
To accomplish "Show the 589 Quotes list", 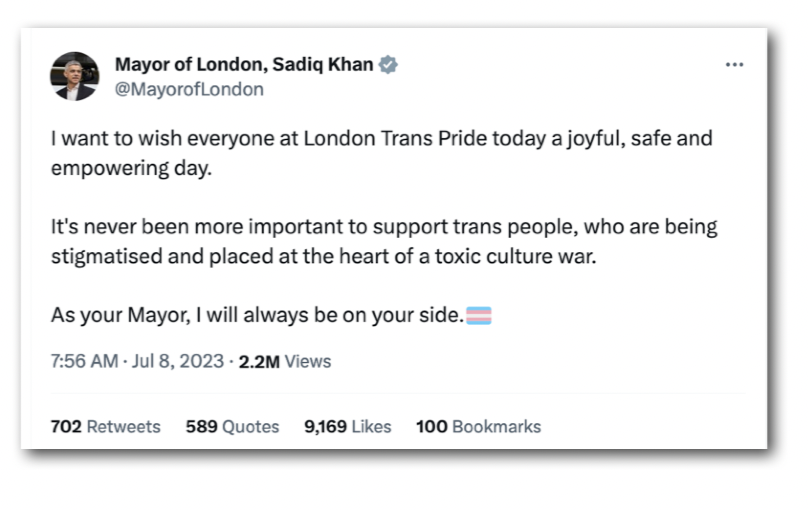I will (232, 426).
